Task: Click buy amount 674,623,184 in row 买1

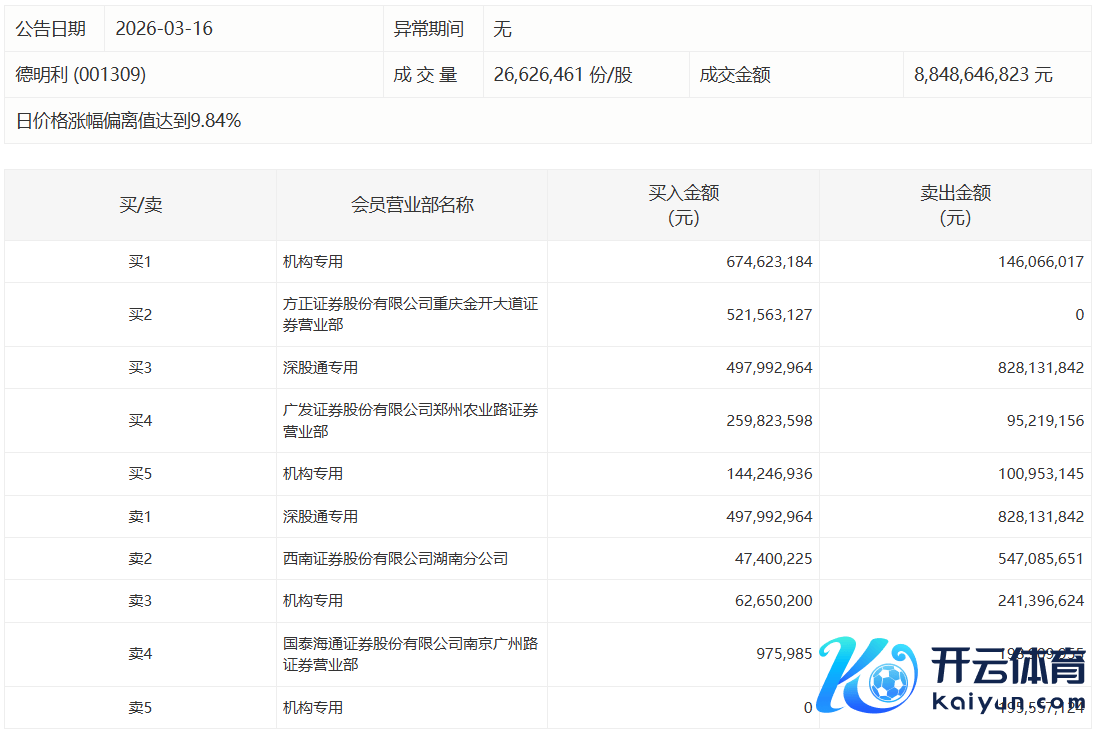Action: coord(769,261)
